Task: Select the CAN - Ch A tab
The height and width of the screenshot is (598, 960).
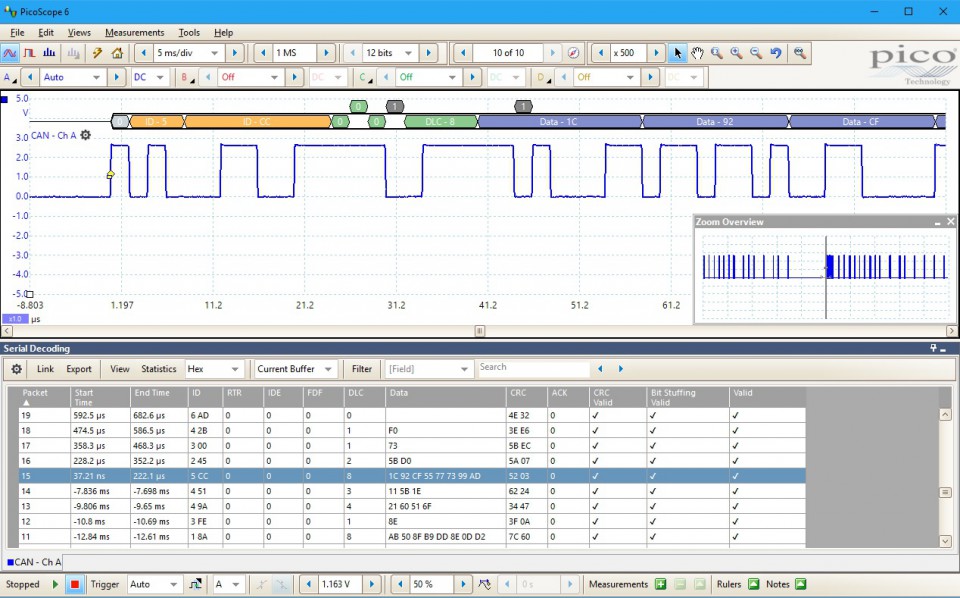Action: 34,562
